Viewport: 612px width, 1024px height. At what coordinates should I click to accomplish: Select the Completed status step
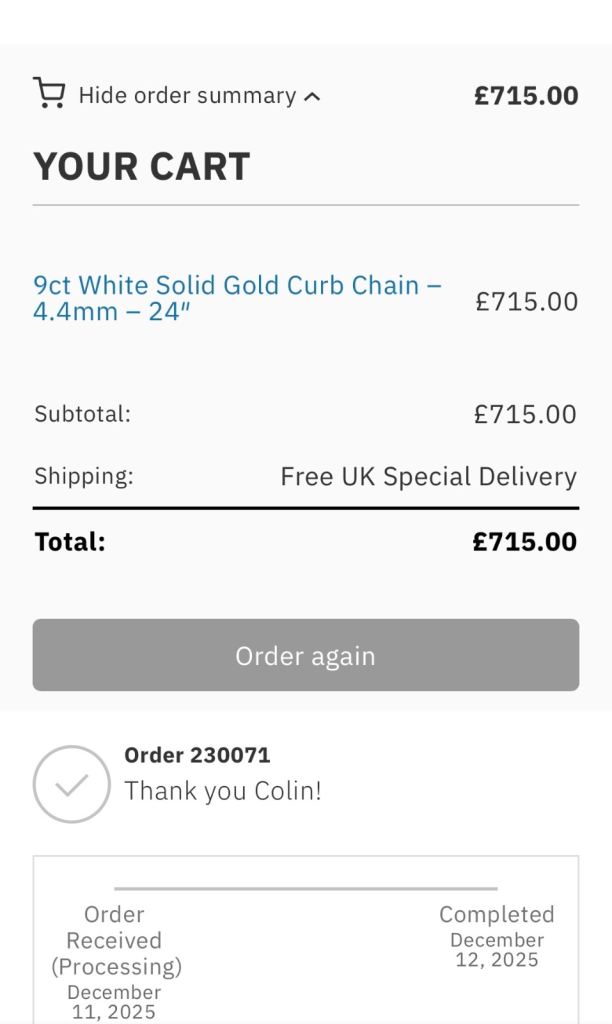point(496,915)
